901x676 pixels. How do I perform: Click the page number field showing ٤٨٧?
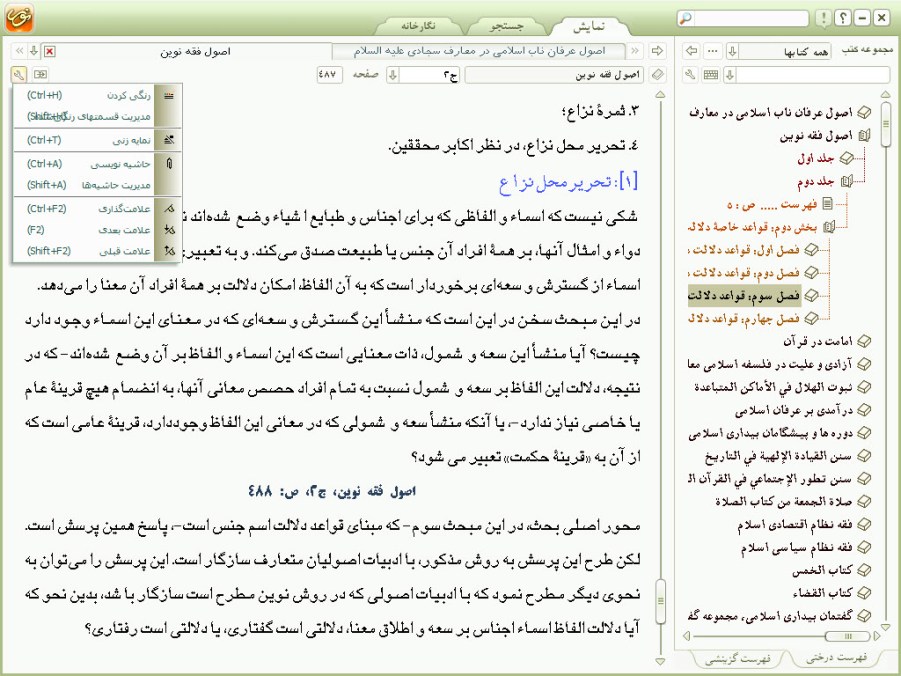[x=329, y=75]
